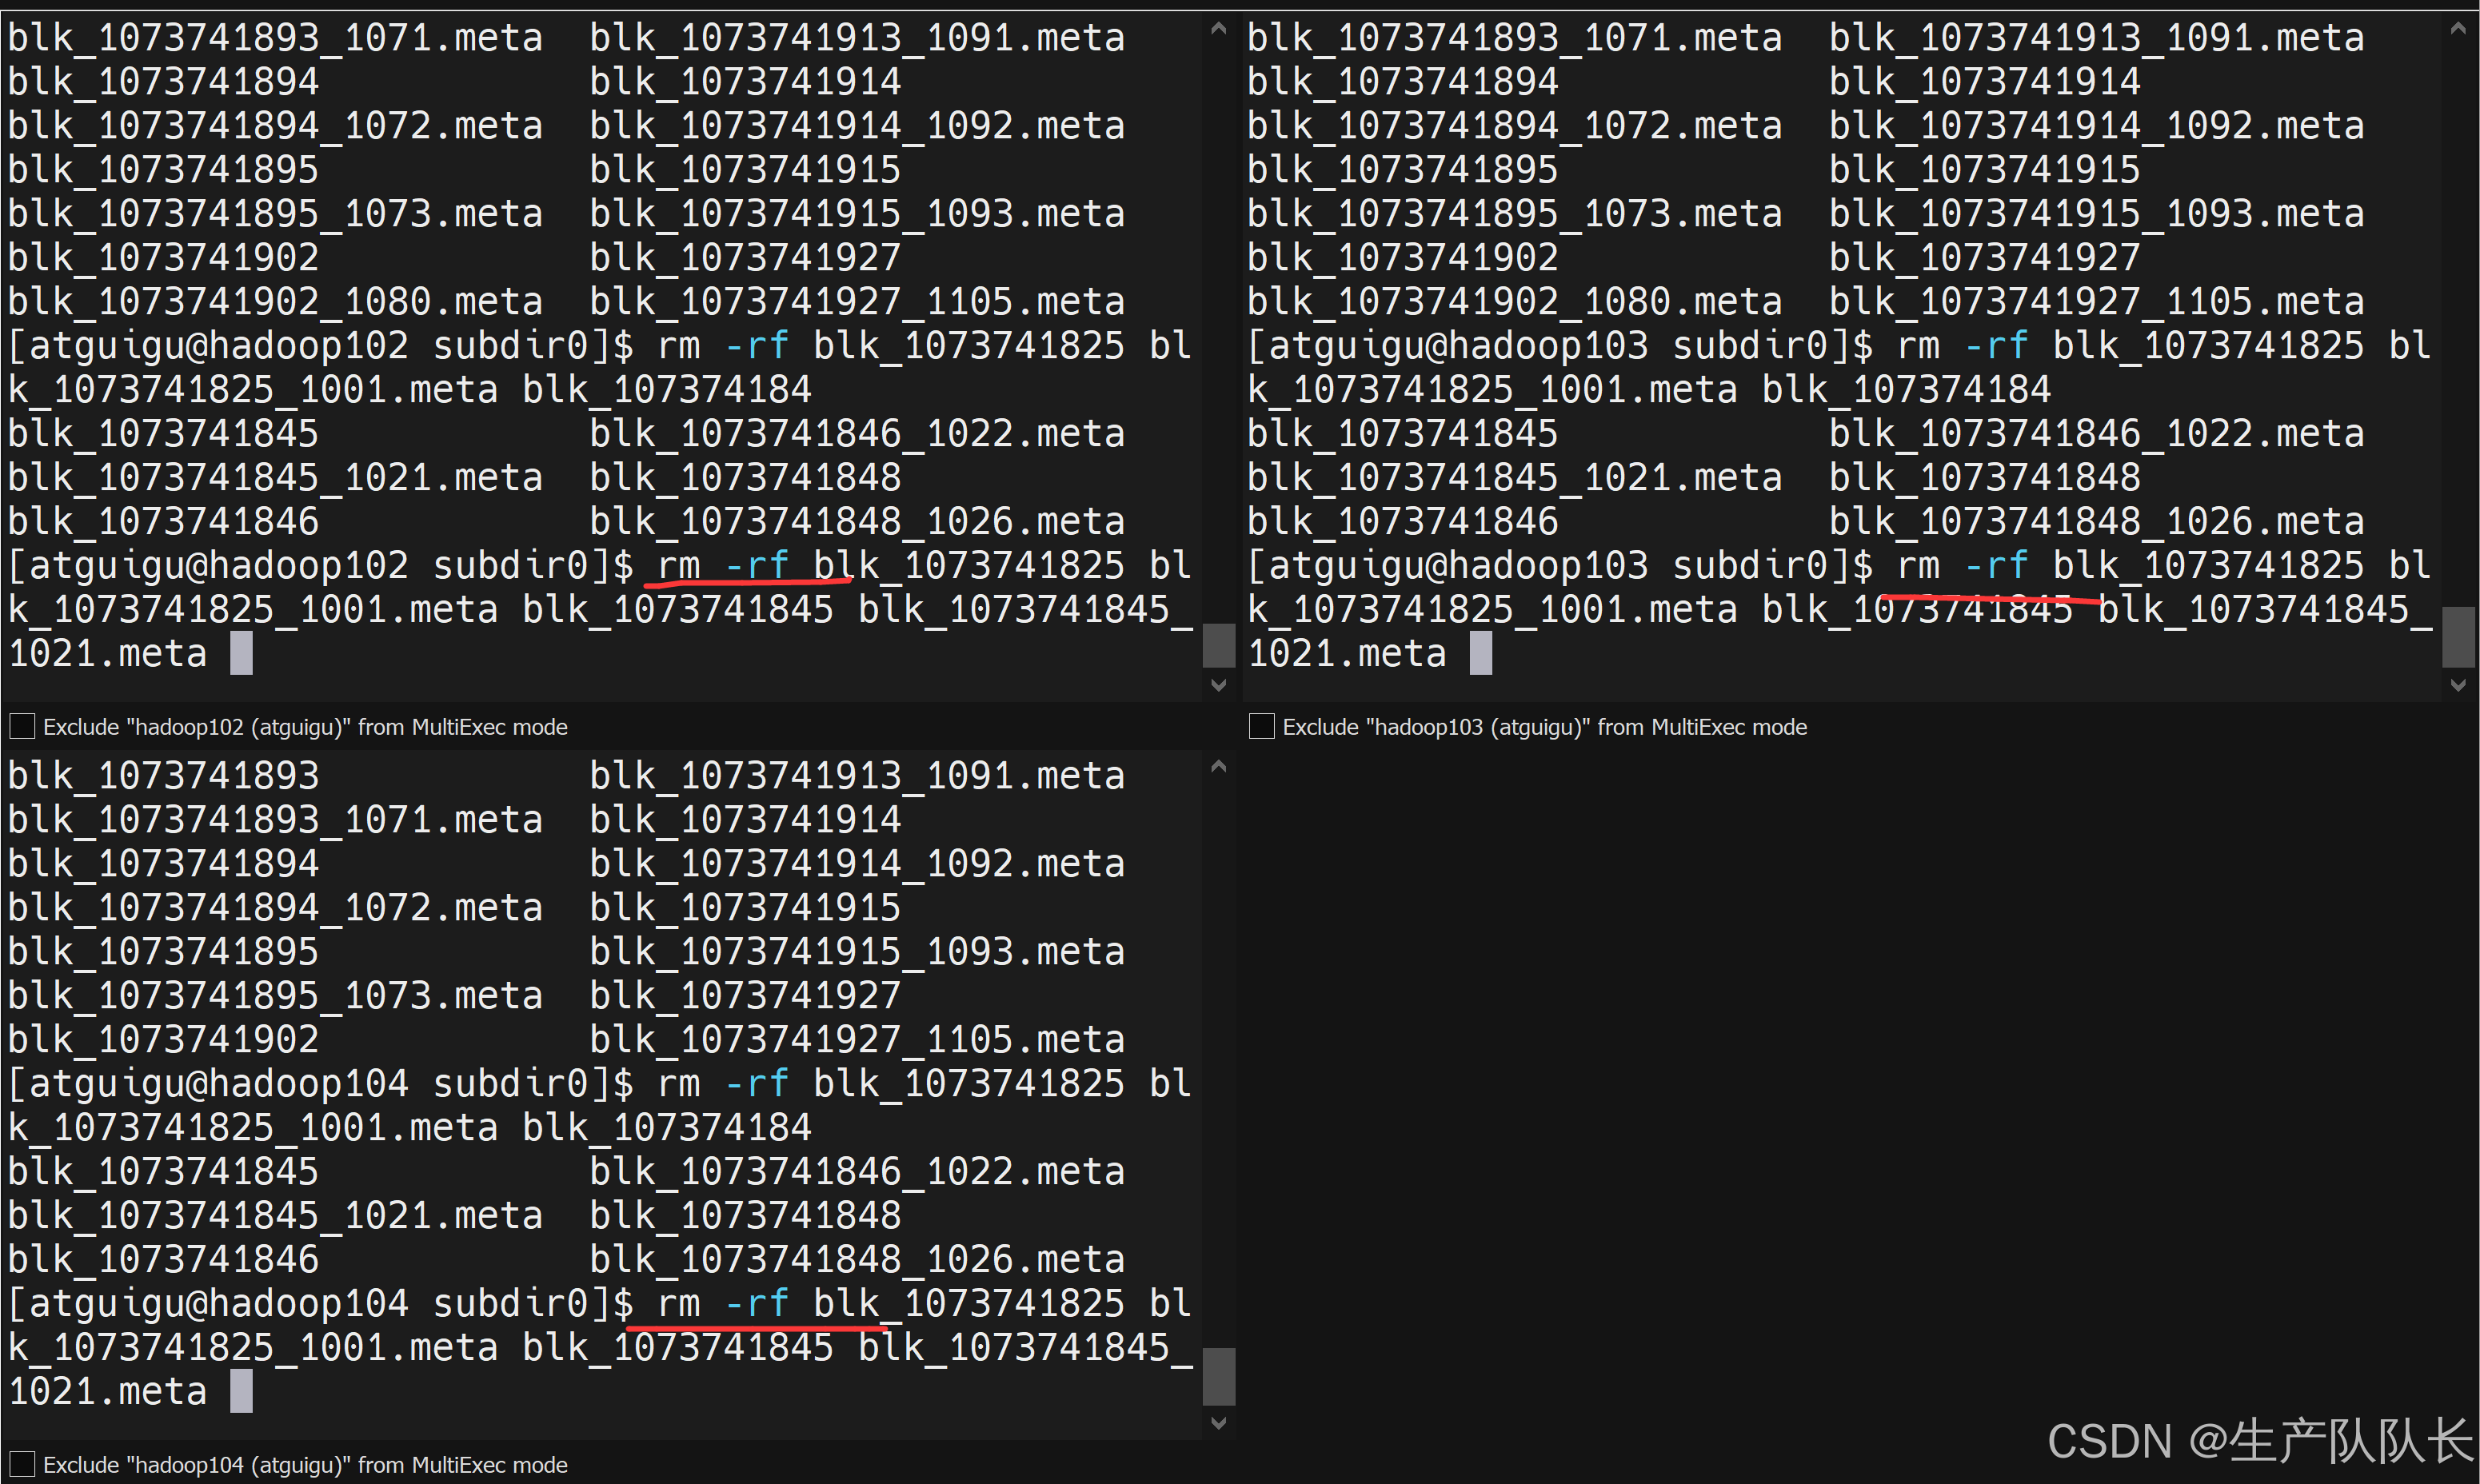Click scroll-up arrow of the hadoop103 terminal pane
2480x1484 pixels.
[x=2458, y=29]
